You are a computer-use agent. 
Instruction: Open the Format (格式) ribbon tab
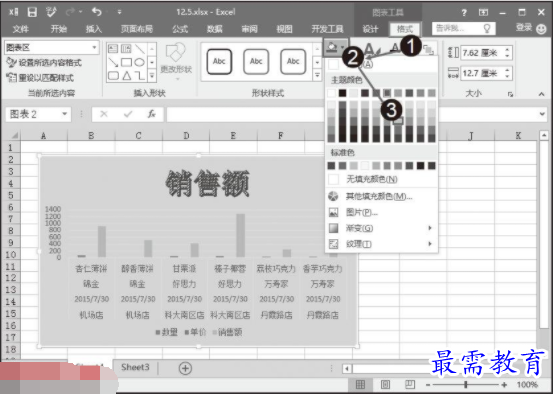tap(405, 29)
